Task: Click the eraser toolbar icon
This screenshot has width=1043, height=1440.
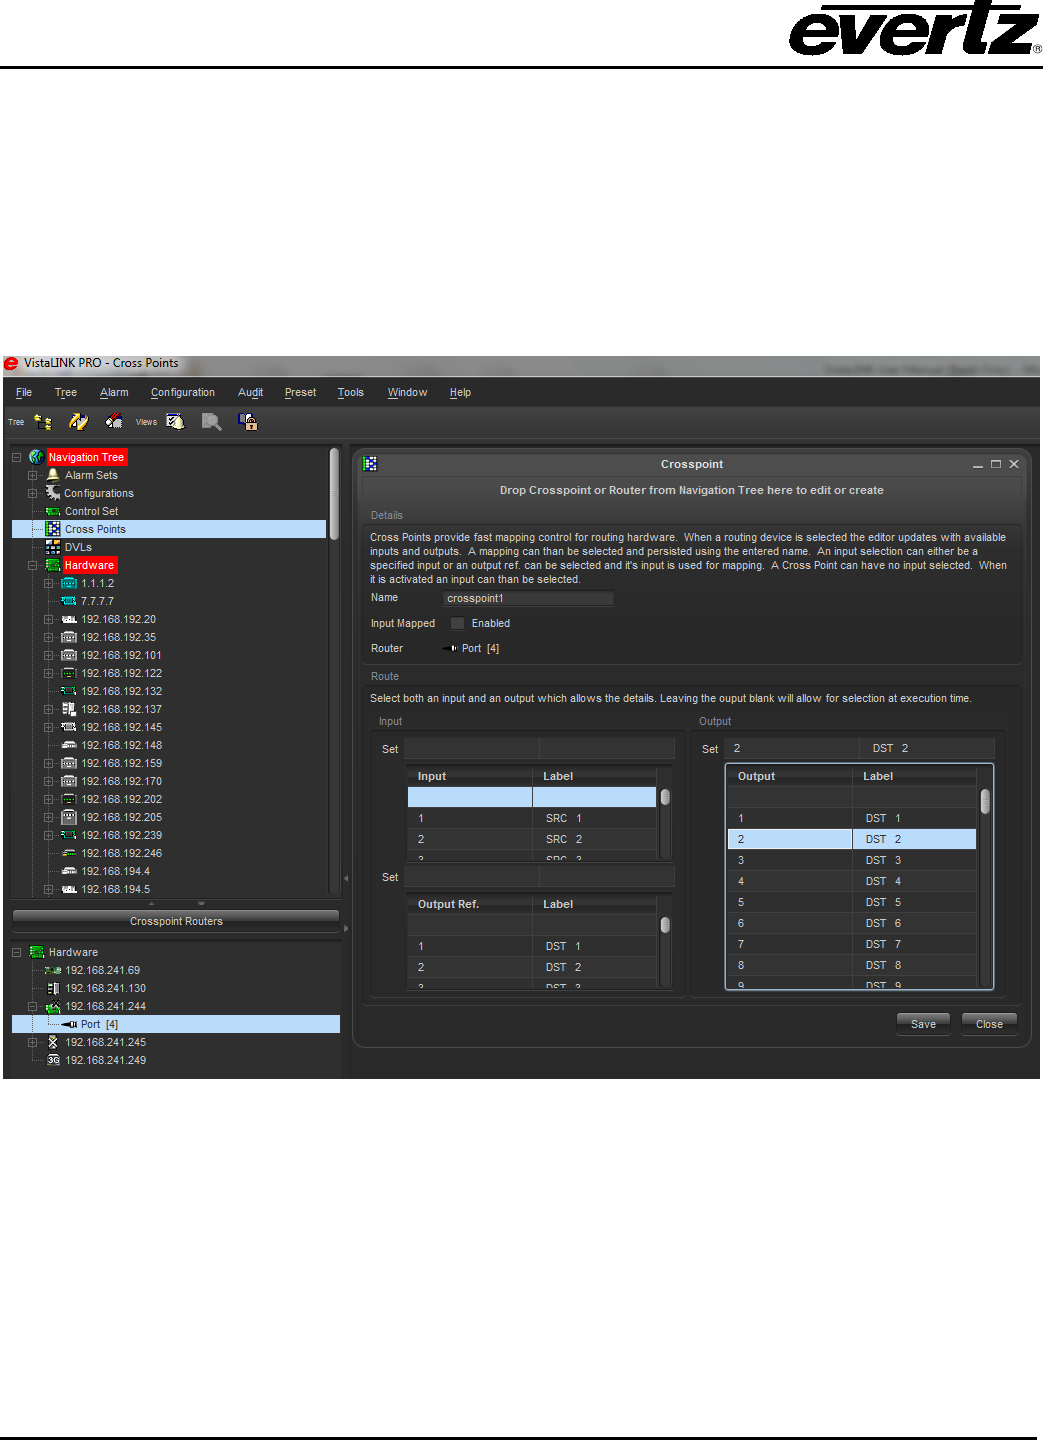Action: (114, 422)
